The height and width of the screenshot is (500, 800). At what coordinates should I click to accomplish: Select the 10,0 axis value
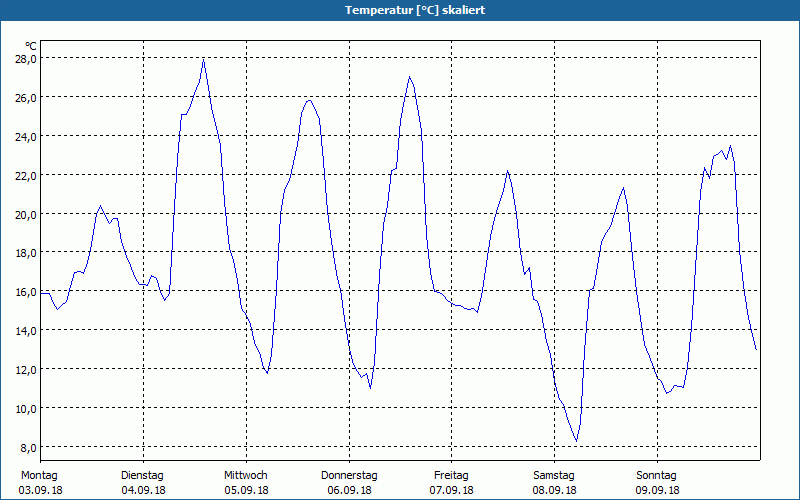click(26, 409)
